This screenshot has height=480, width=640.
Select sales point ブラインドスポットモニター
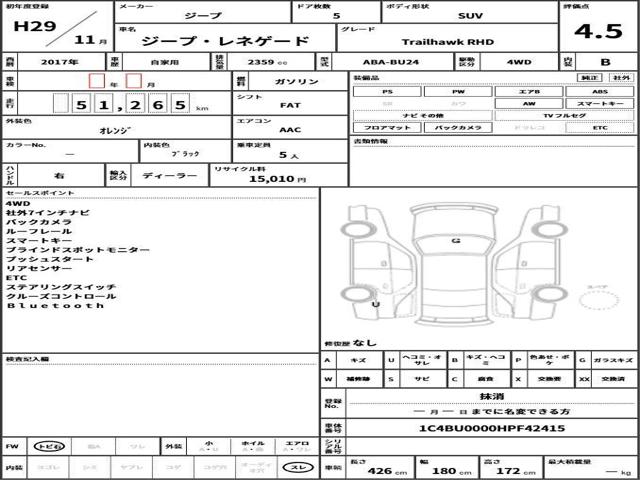(x=78, y=250)
